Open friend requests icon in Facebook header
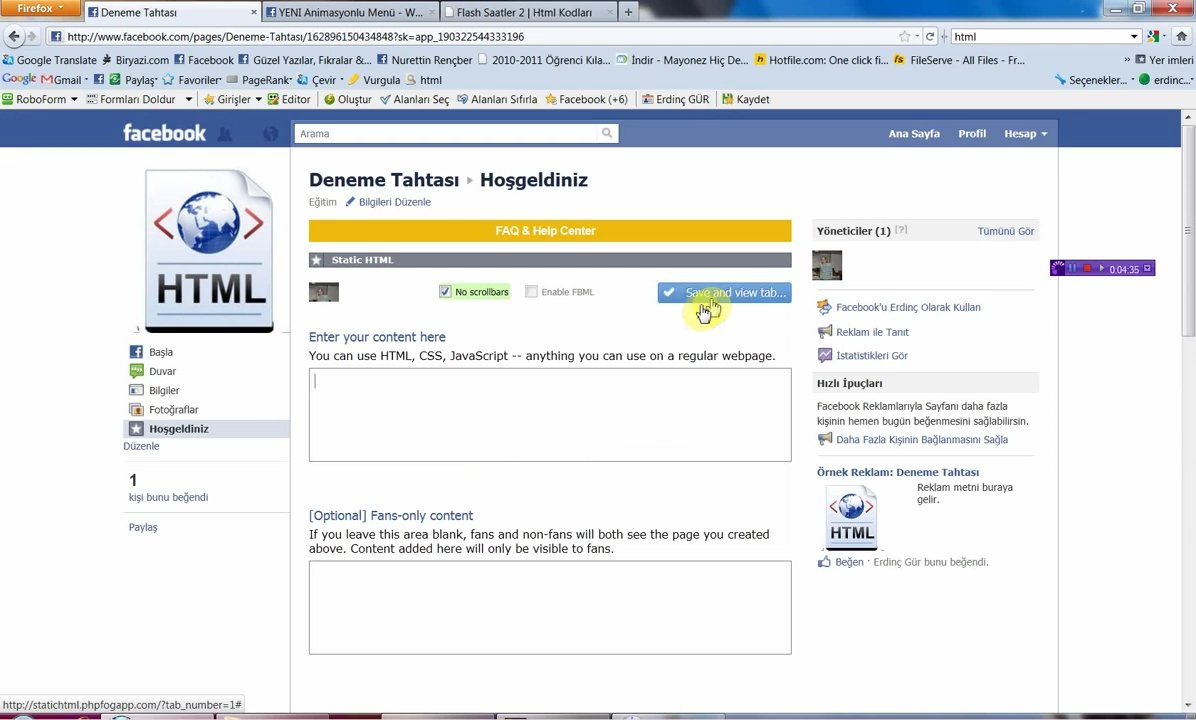Image resolution: width=1196 pixels, height=720 pixels. (x=224, y=133)
